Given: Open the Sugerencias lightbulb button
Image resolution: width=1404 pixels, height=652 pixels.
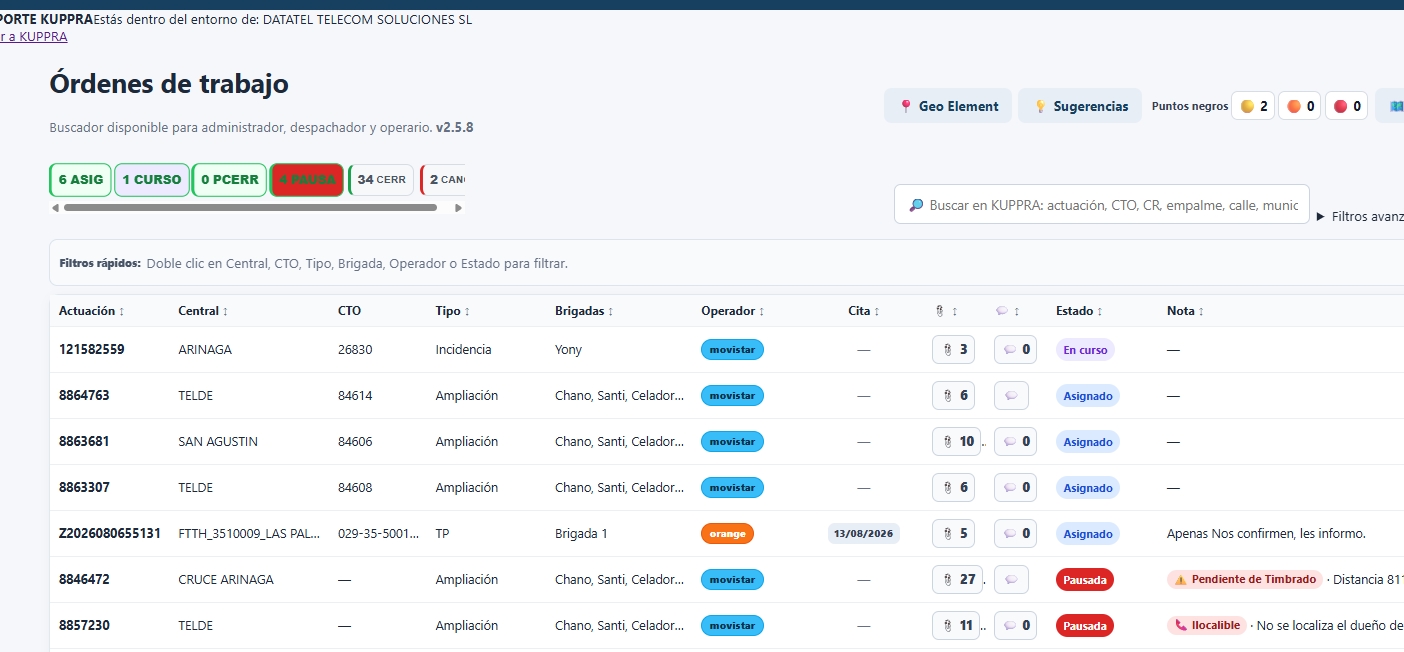Looking at the screenshot, I should [x=1080, y=106].
